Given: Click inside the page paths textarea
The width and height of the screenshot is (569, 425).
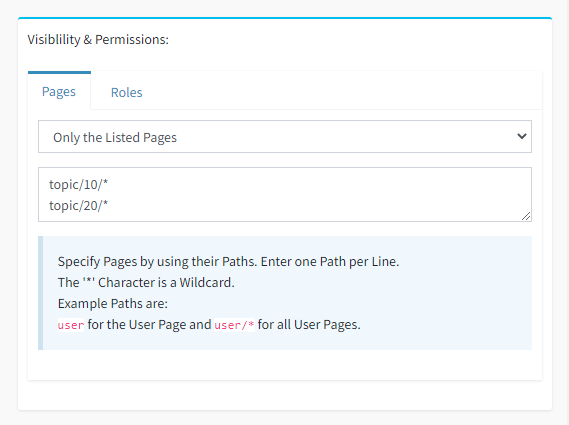Looking at the screenshot, I should click(285, 195).
